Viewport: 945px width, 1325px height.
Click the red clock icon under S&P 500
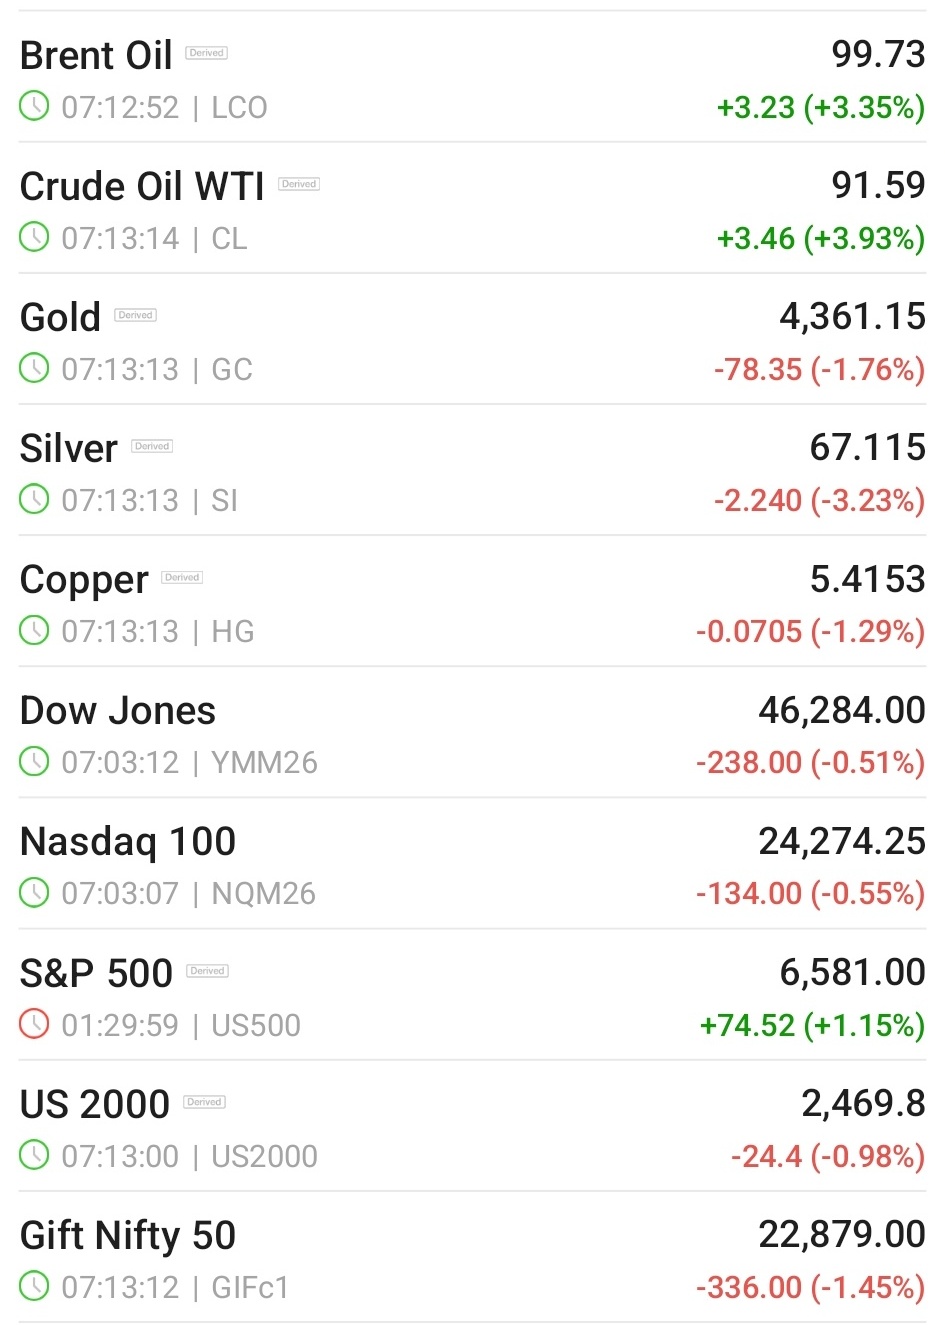(34, 1024)
